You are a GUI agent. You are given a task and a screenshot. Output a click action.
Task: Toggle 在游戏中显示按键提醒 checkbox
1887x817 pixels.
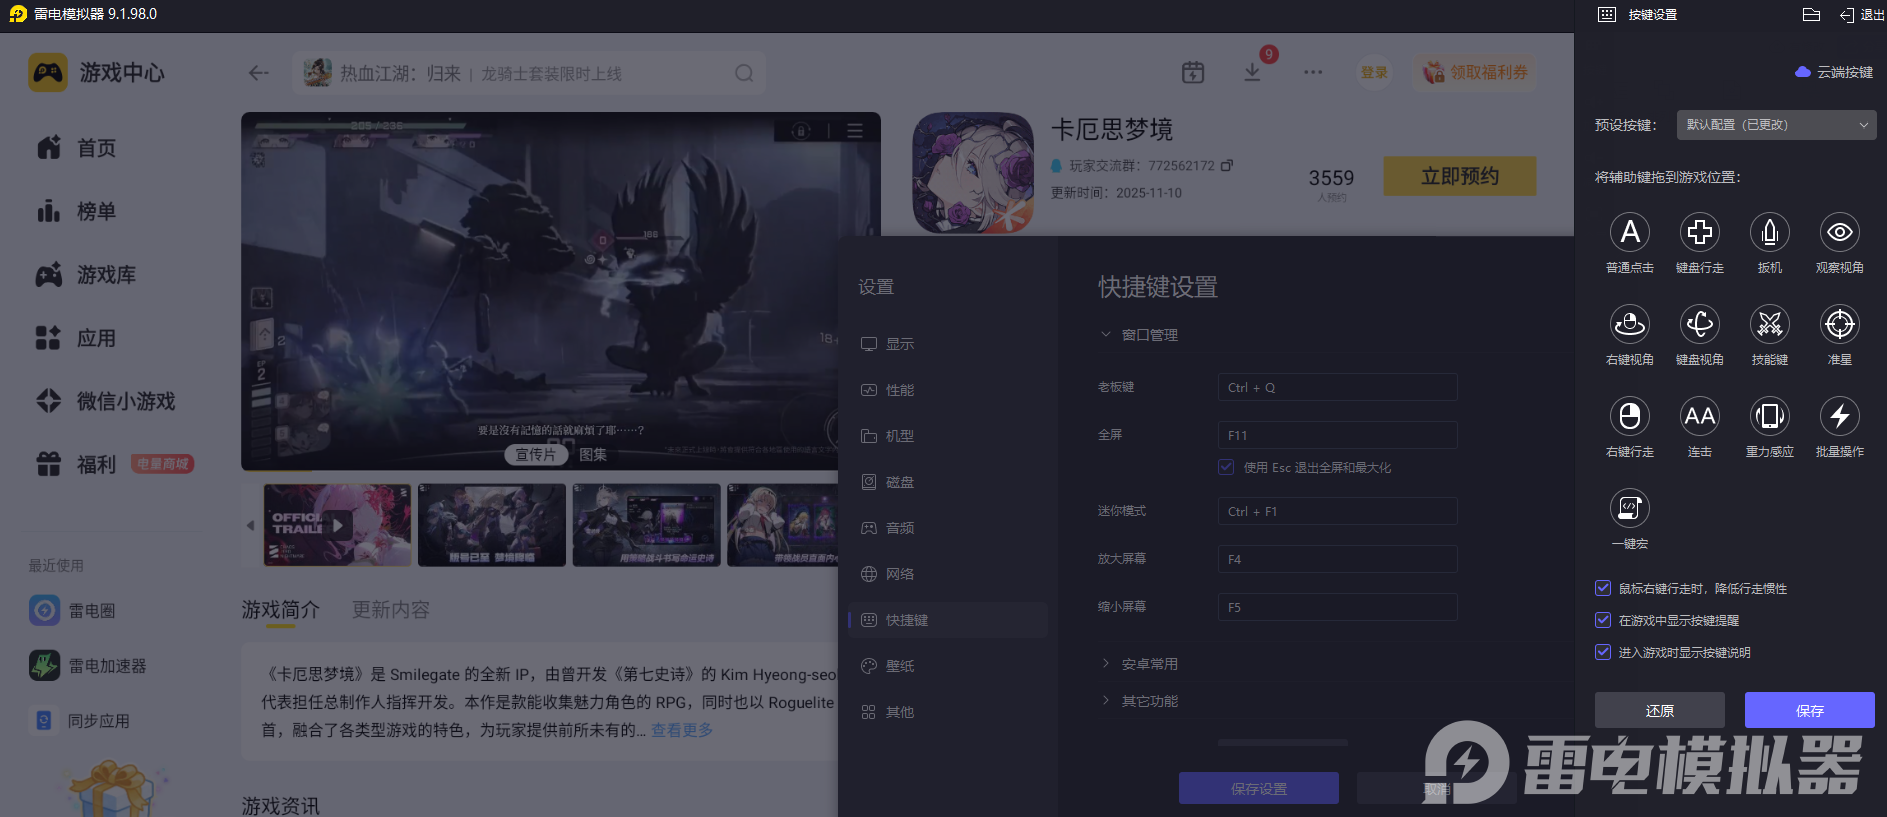[1603, 620]
